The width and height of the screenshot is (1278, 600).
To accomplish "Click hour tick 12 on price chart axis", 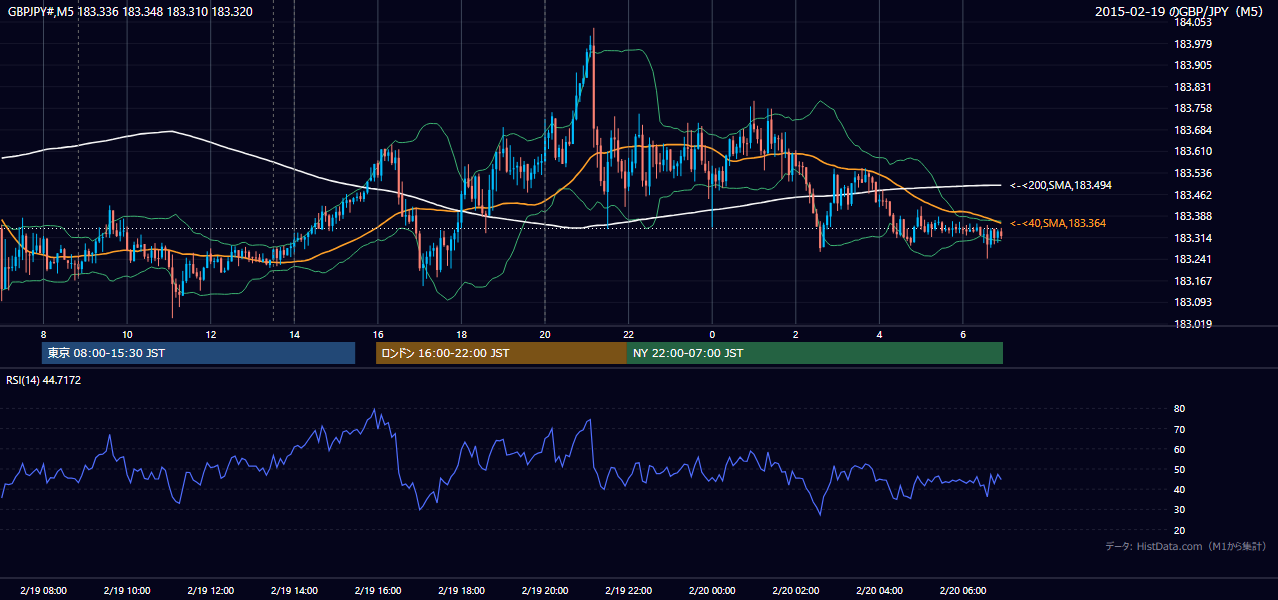I will tap(210, 333).
